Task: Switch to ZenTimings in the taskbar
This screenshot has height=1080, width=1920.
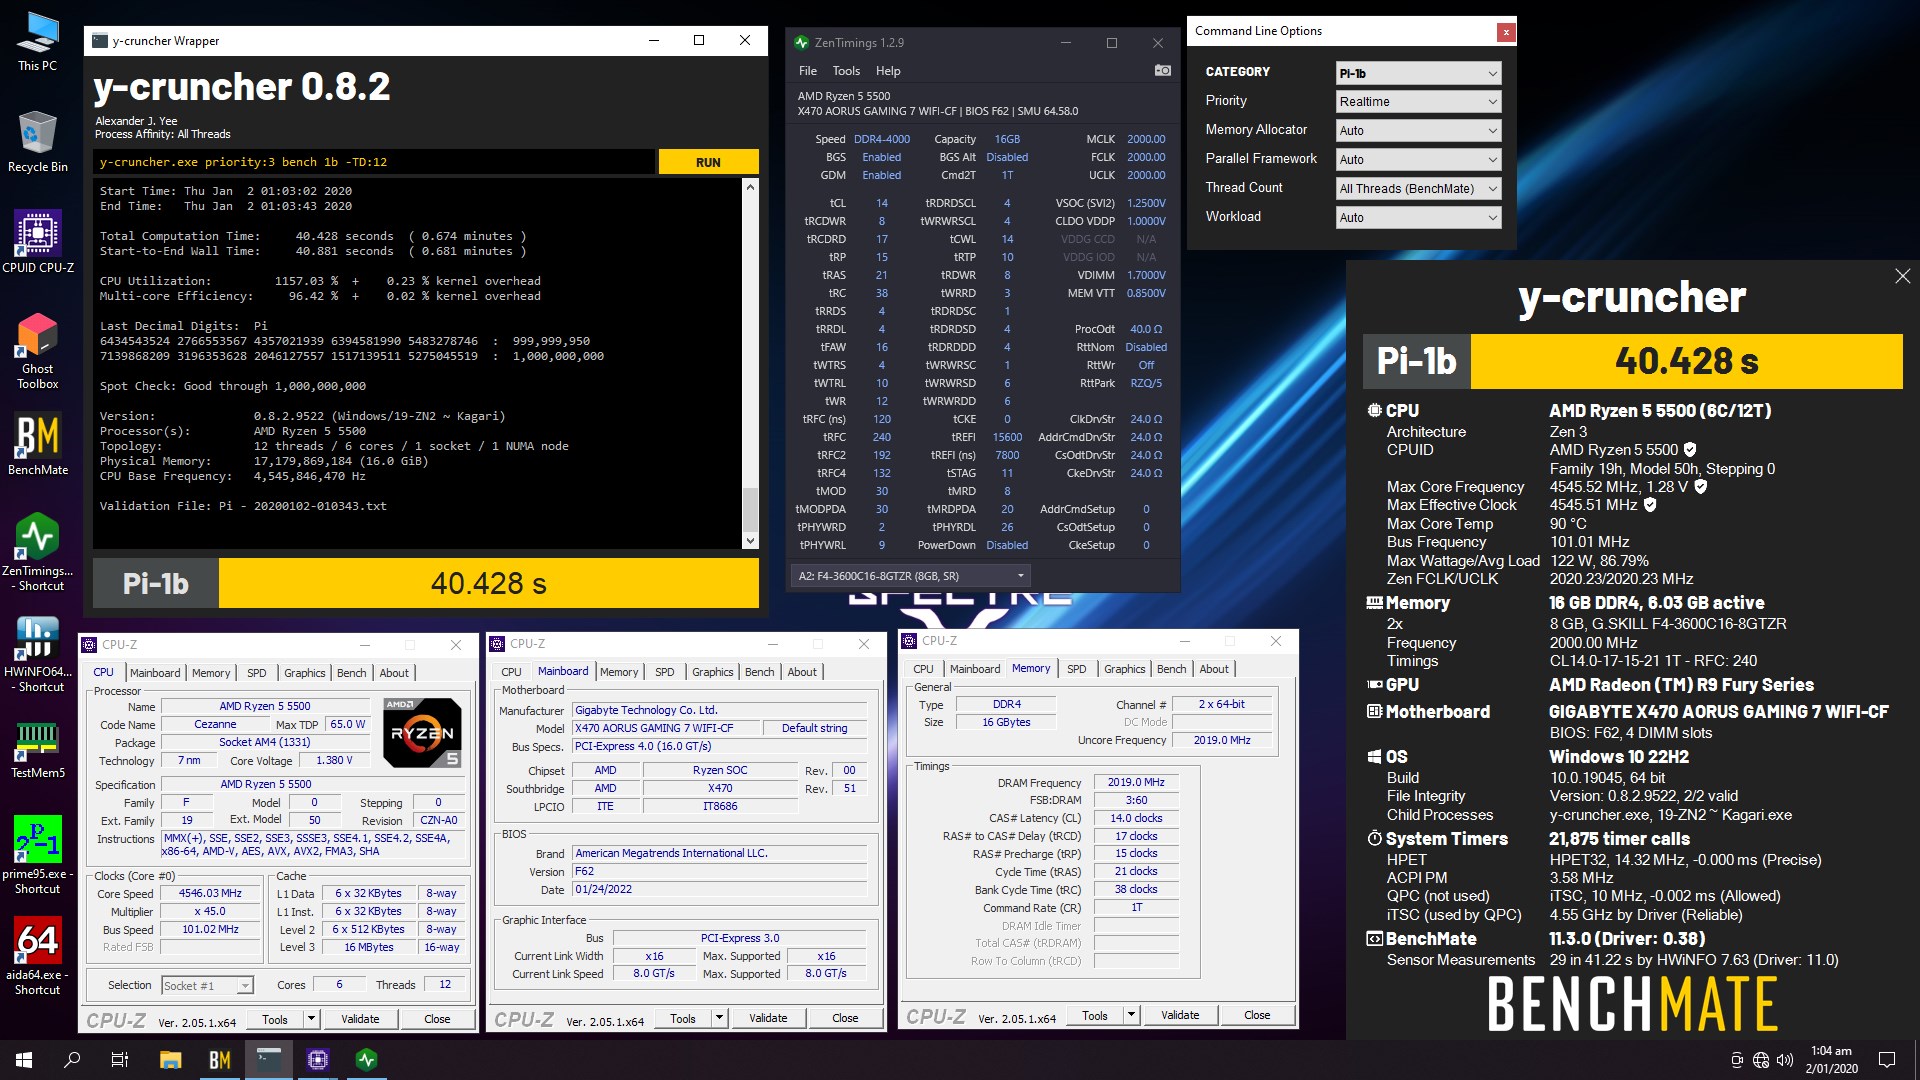Action: tap(367, 1060)
